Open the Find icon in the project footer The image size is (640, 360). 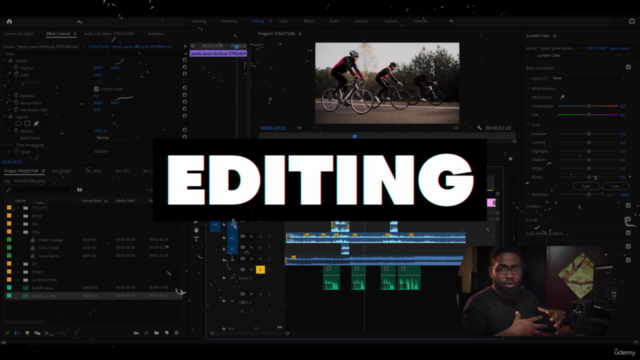click(x=147, y=333)
